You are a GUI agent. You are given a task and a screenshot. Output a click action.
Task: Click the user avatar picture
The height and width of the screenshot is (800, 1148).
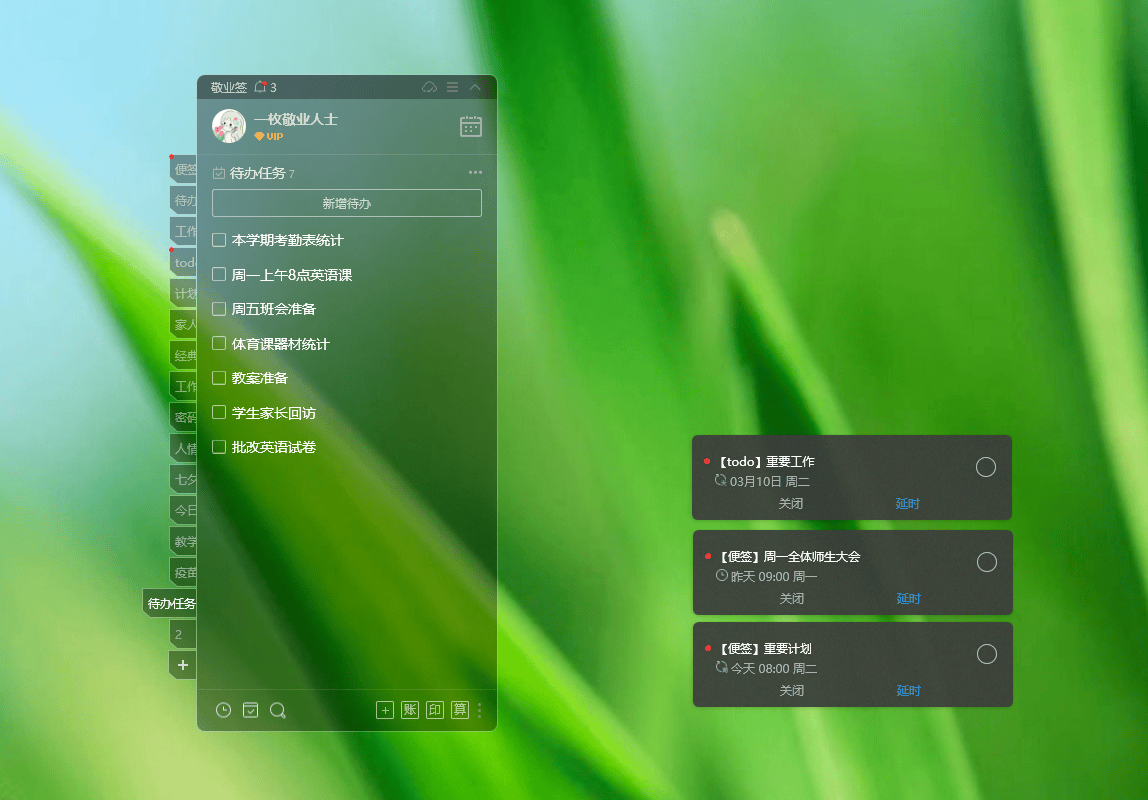229,126
